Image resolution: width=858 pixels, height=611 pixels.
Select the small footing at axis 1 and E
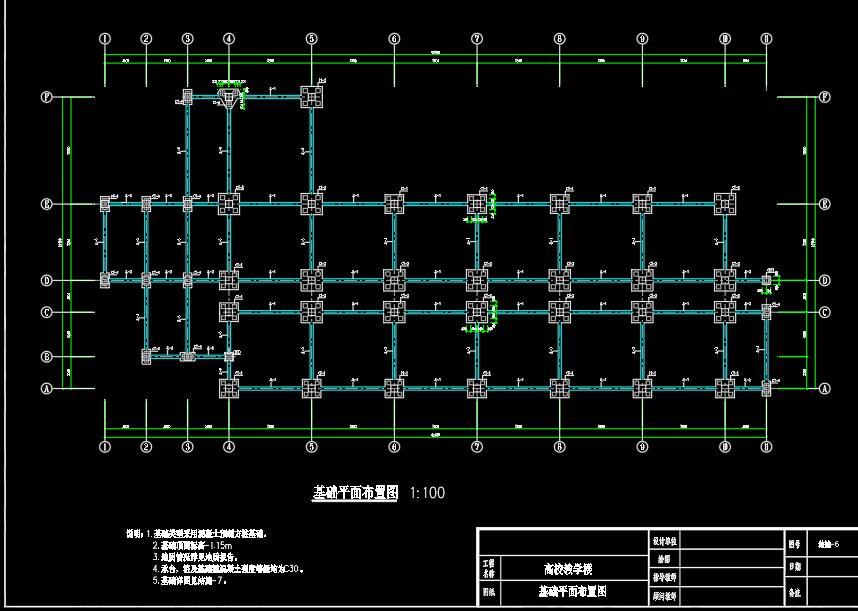pos(105,204)
